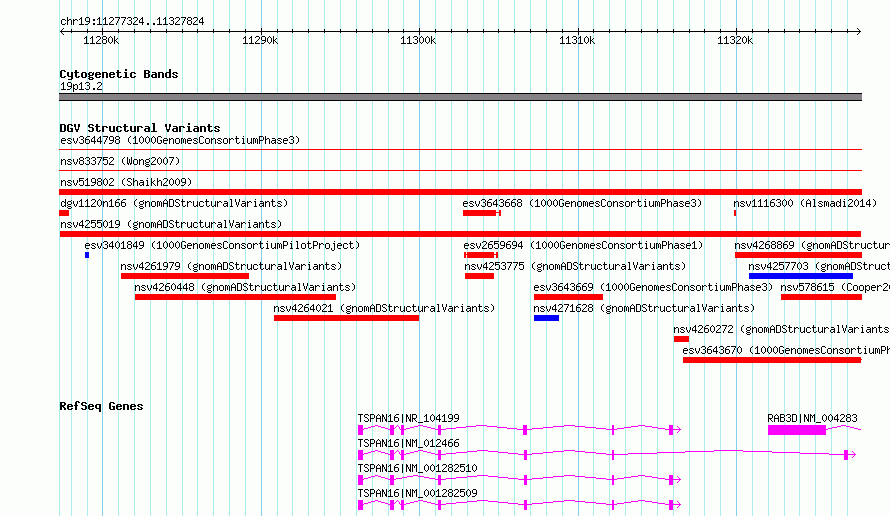This screenshot has width=890, height=516.
Task: Open variant nsv4255019 label
Action: coord(171,224)
